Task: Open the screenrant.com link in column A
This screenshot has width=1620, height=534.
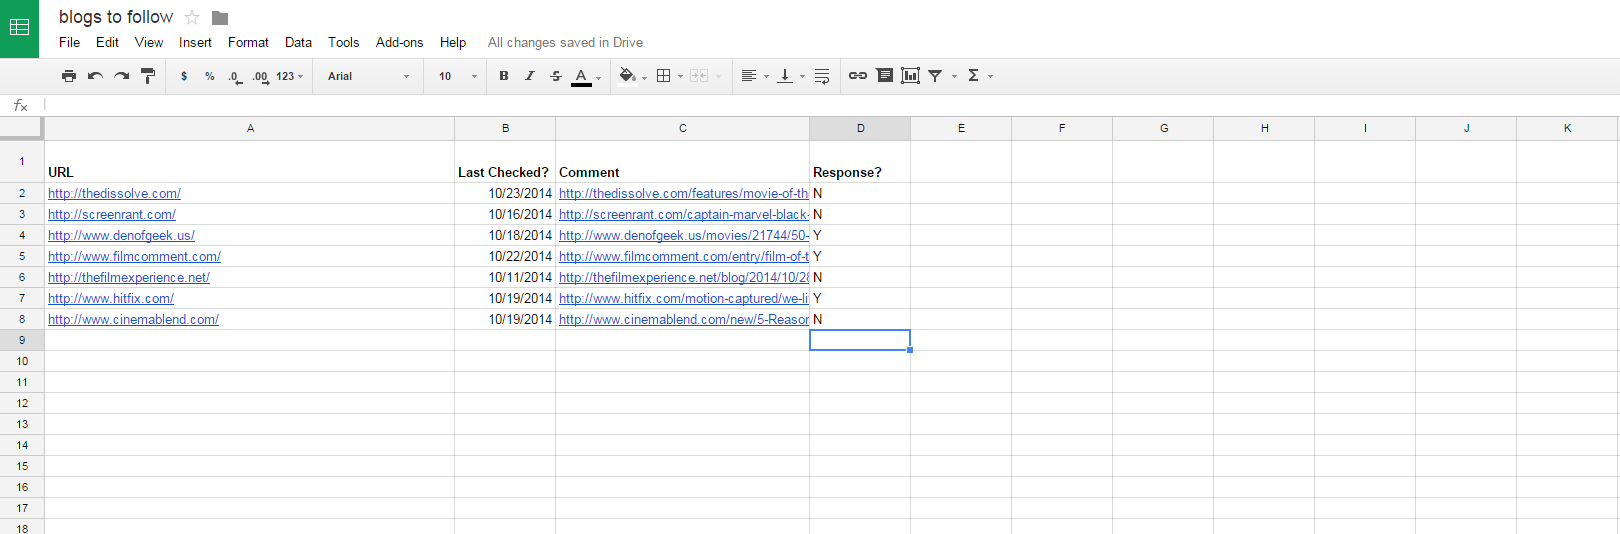Action: tap(112, 214)
